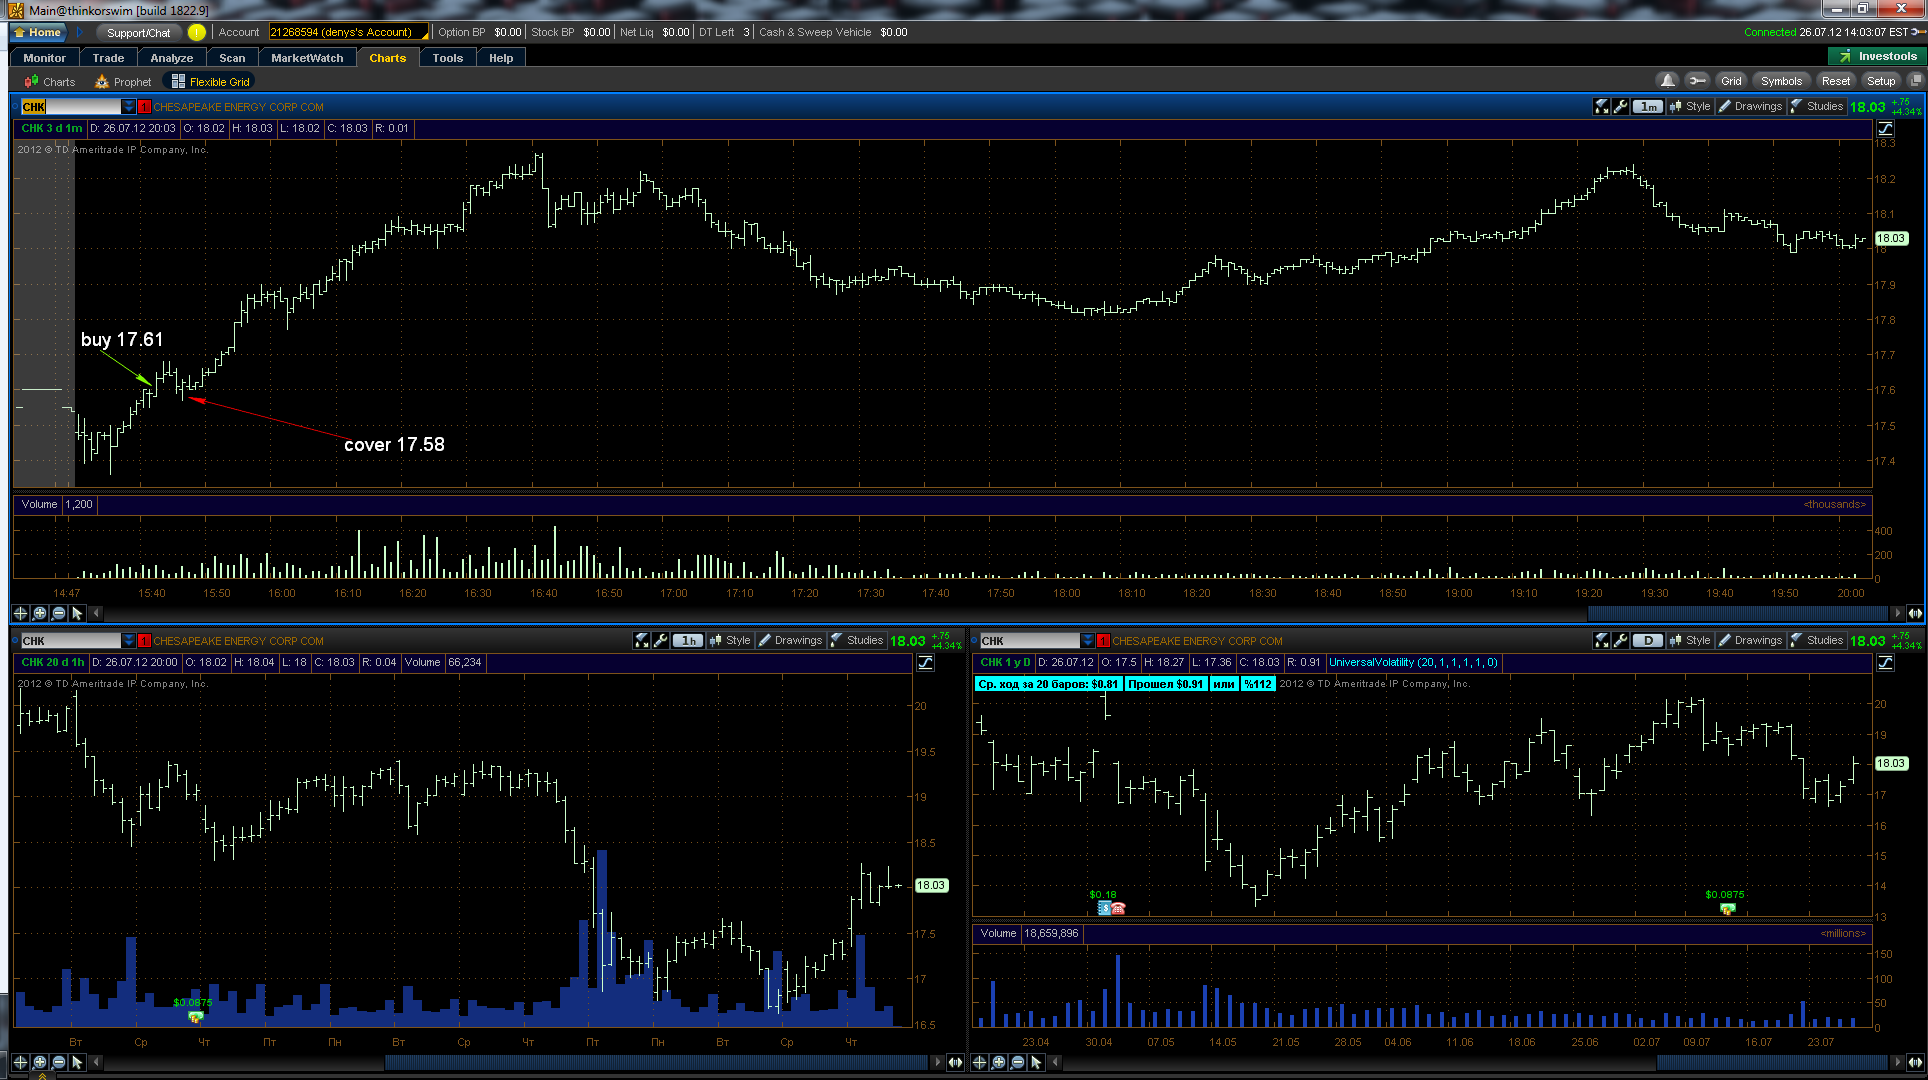
Task: Click the dividend icon on the 1h chart
Action: coord(195,1016)
